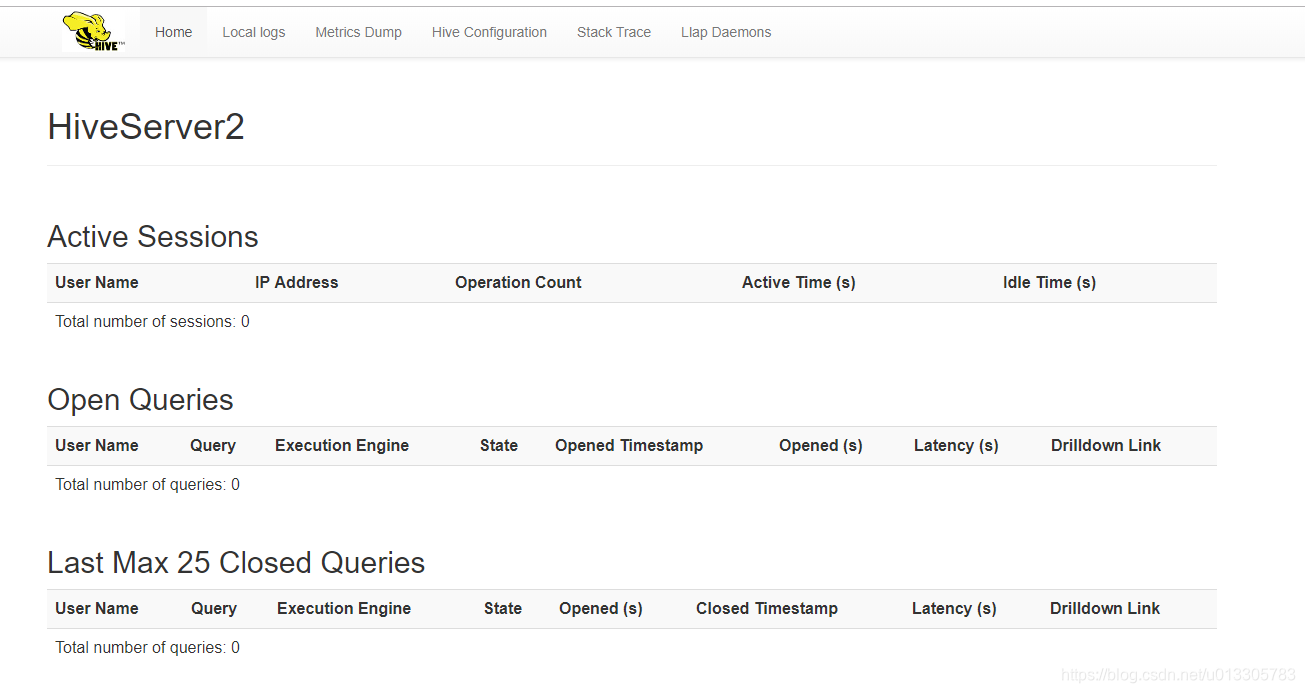
Task: Click Query header in Closed Queries table
Action: [214, 608]
